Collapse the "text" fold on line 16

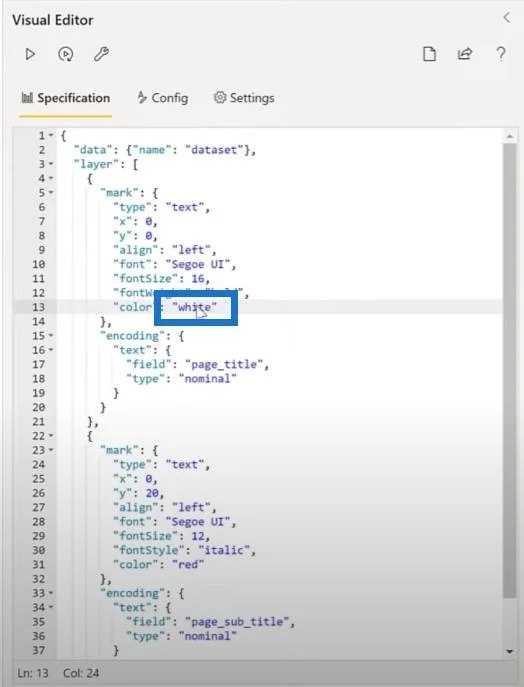click(51, 350)
